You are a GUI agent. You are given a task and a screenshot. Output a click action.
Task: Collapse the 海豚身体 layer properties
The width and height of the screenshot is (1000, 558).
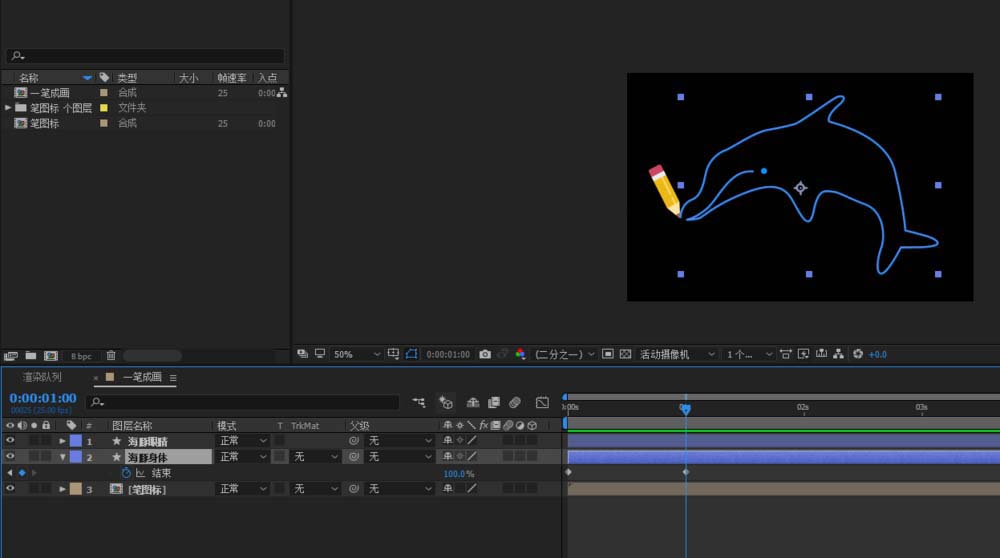[x=62, y=457]
